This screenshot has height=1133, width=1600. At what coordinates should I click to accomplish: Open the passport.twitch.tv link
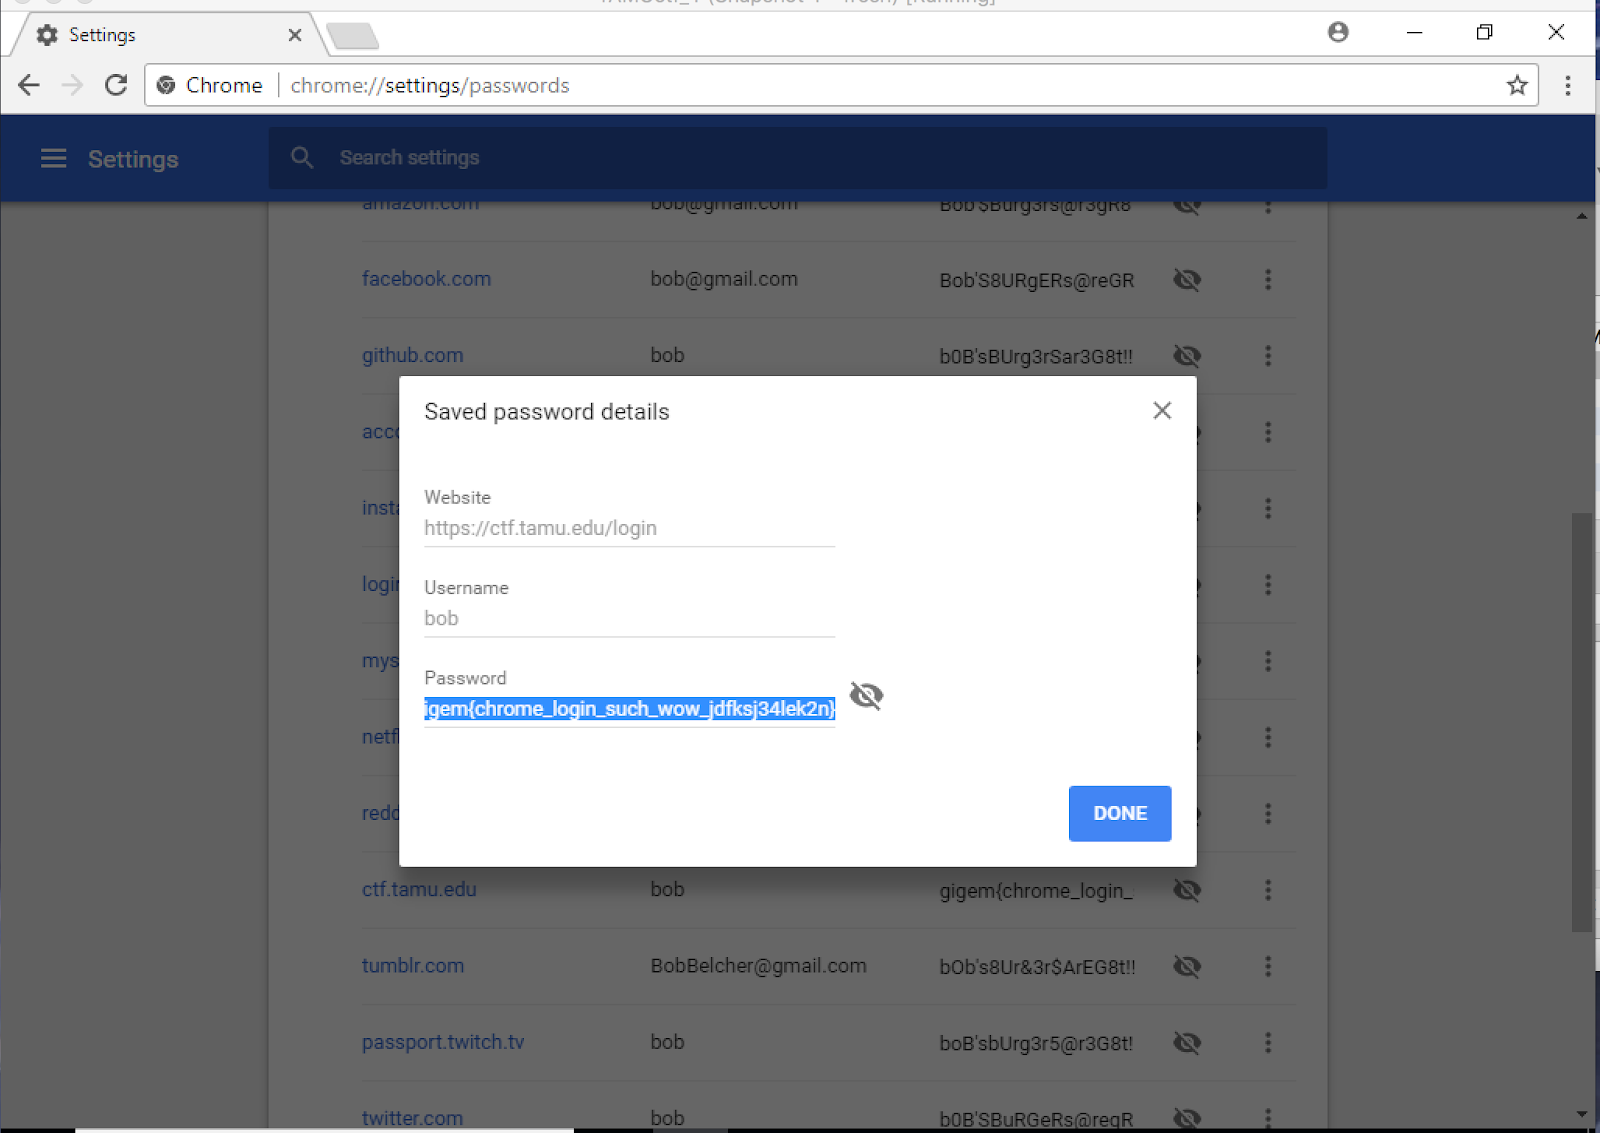(x=443, y=1042)
